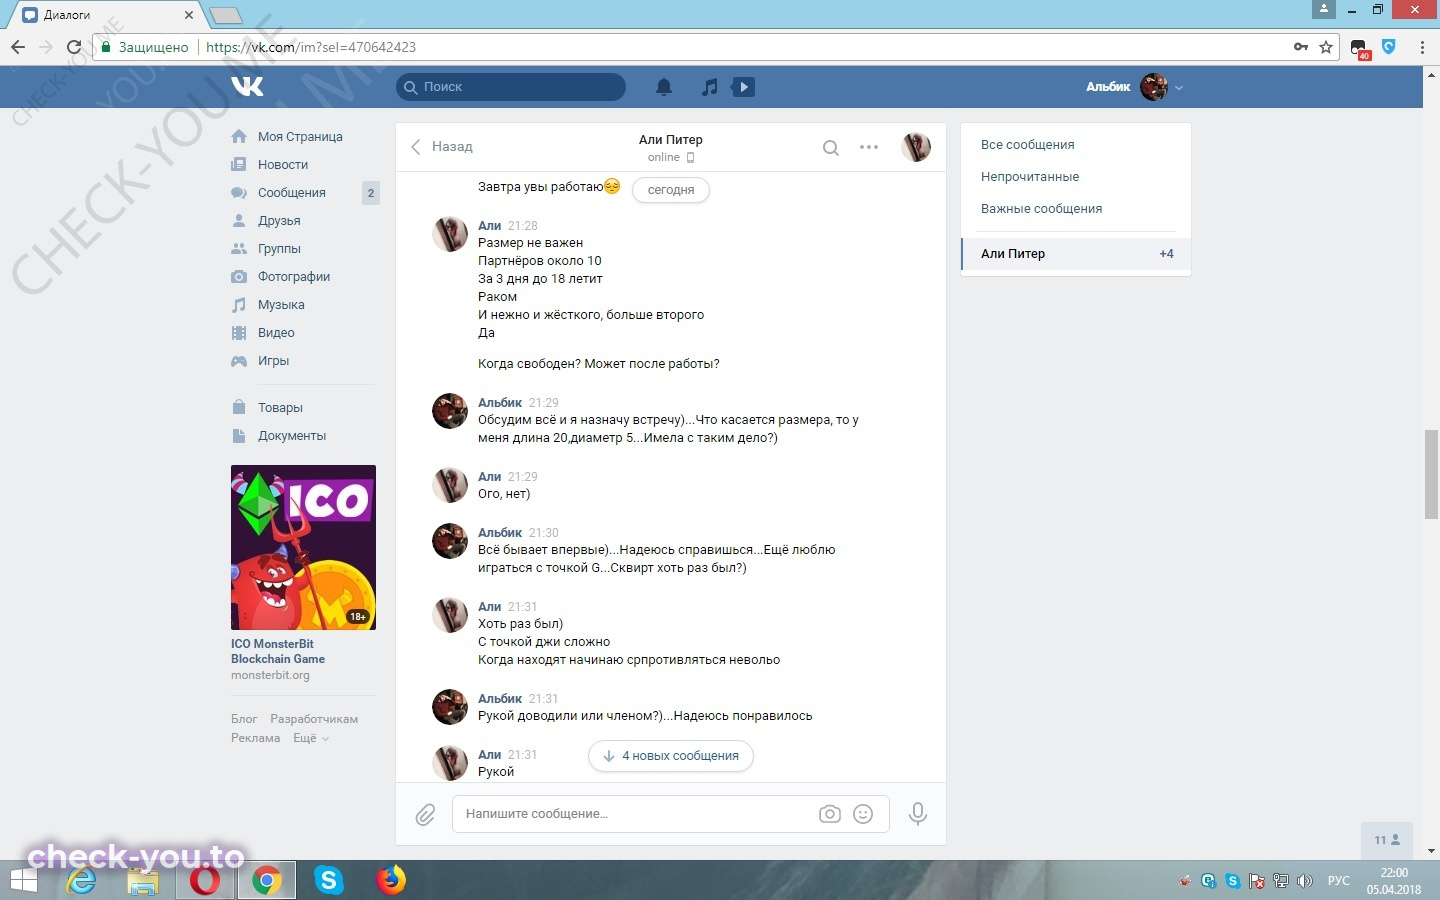This screenshot has height=900, width=1440.
Task: Open ICO MonsterBit Blockchain Game link
Action: pyautogui.click(x=278, y=651)
